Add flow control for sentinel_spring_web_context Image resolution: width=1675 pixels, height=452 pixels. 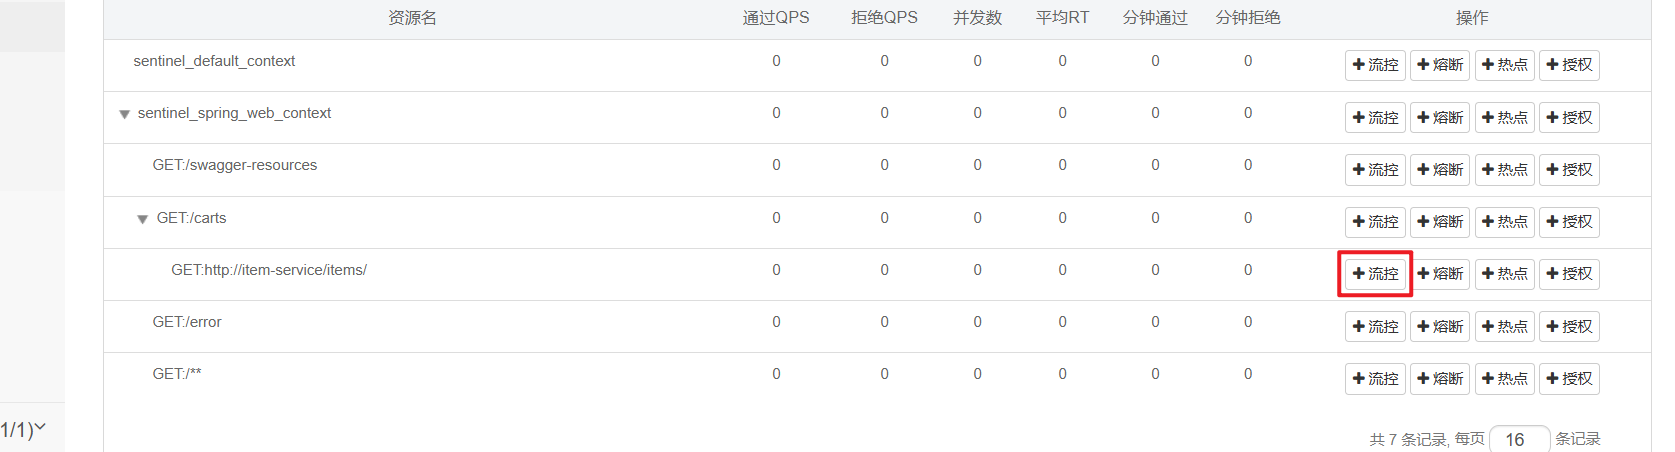(1375, 118)
